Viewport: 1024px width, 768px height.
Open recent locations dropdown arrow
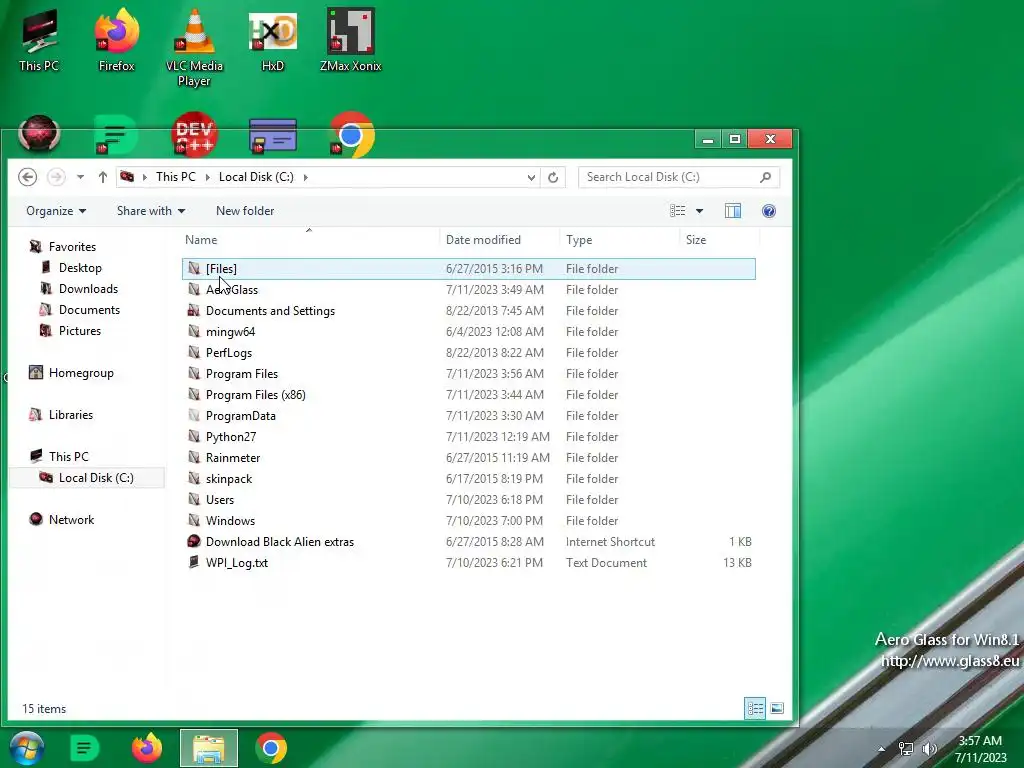pos(80,177)
